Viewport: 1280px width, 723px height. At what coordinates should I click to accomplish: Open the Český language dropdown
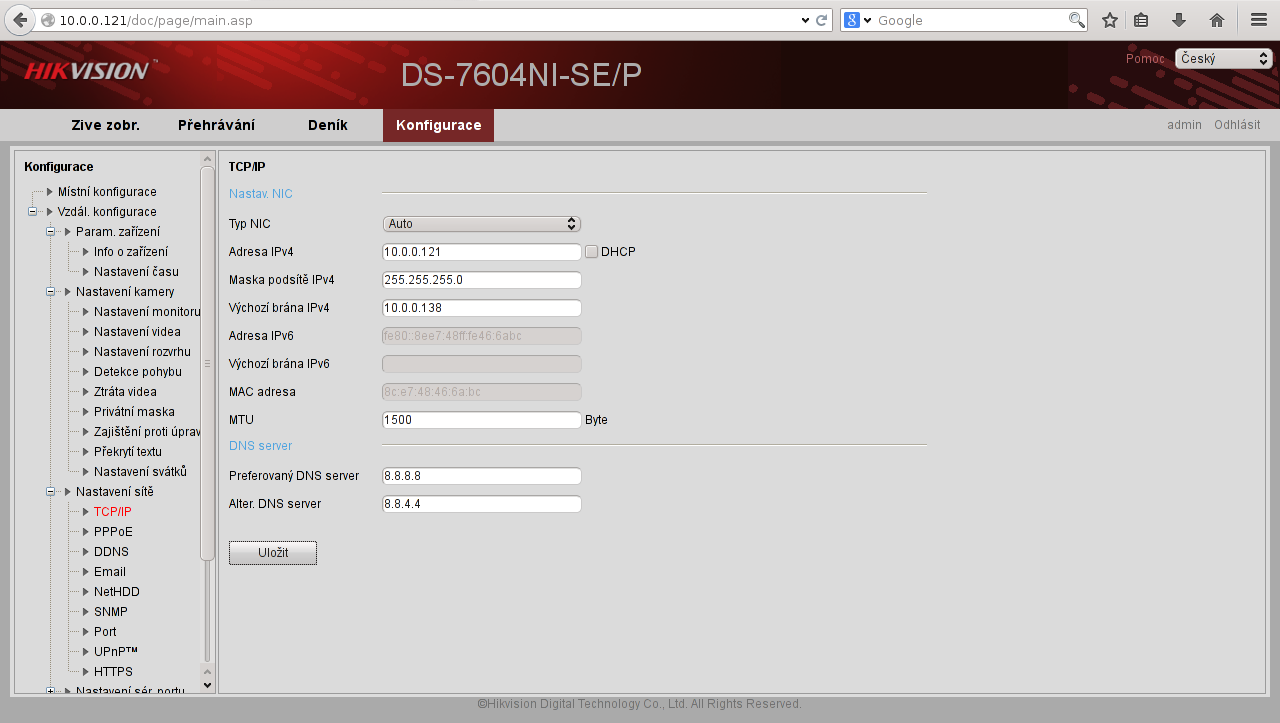click(x=1223, y=59)
